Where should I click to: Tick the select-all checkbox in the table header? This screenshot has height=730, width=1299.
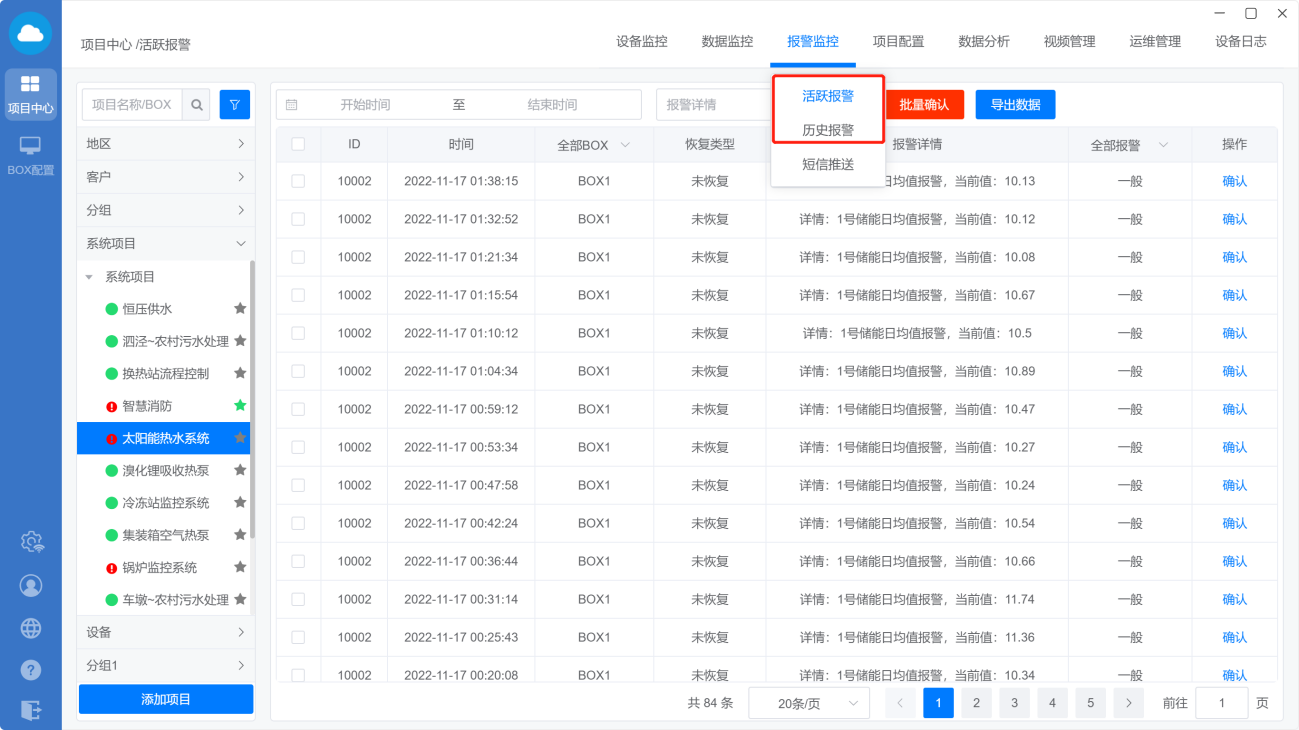click(298, 144)
